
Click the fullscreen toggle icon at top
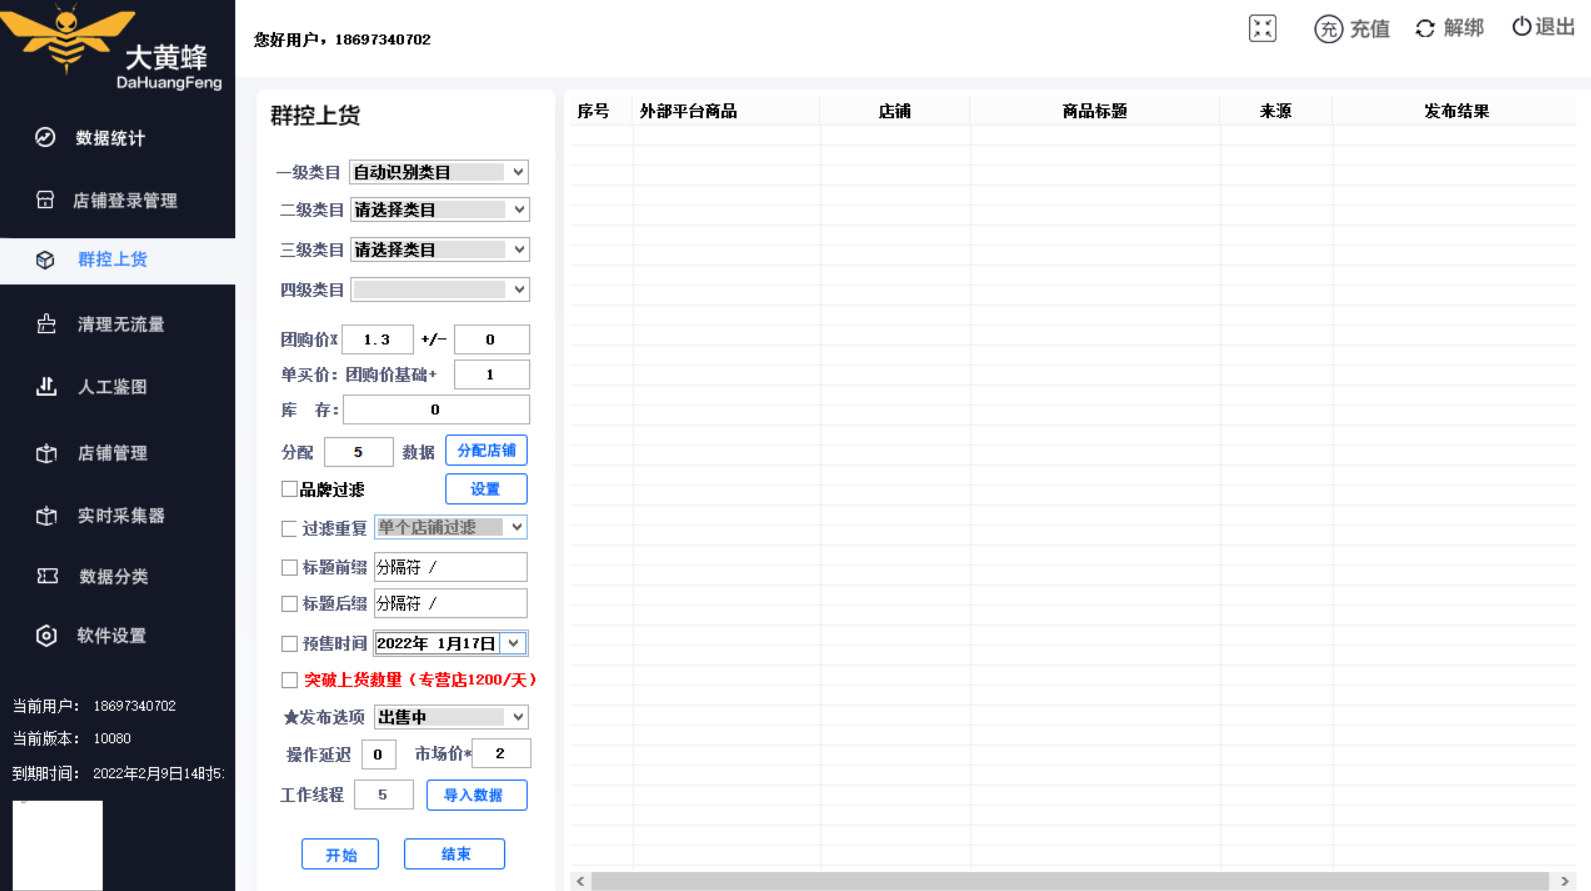tap(1262, 28)
